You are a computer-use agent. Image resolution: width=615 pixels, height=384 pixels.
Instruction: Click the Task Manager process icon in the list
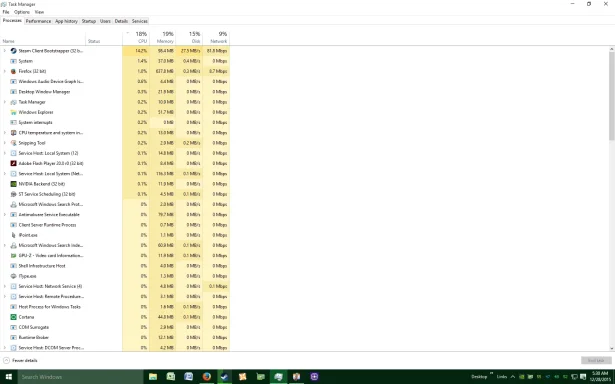(13, 102)
